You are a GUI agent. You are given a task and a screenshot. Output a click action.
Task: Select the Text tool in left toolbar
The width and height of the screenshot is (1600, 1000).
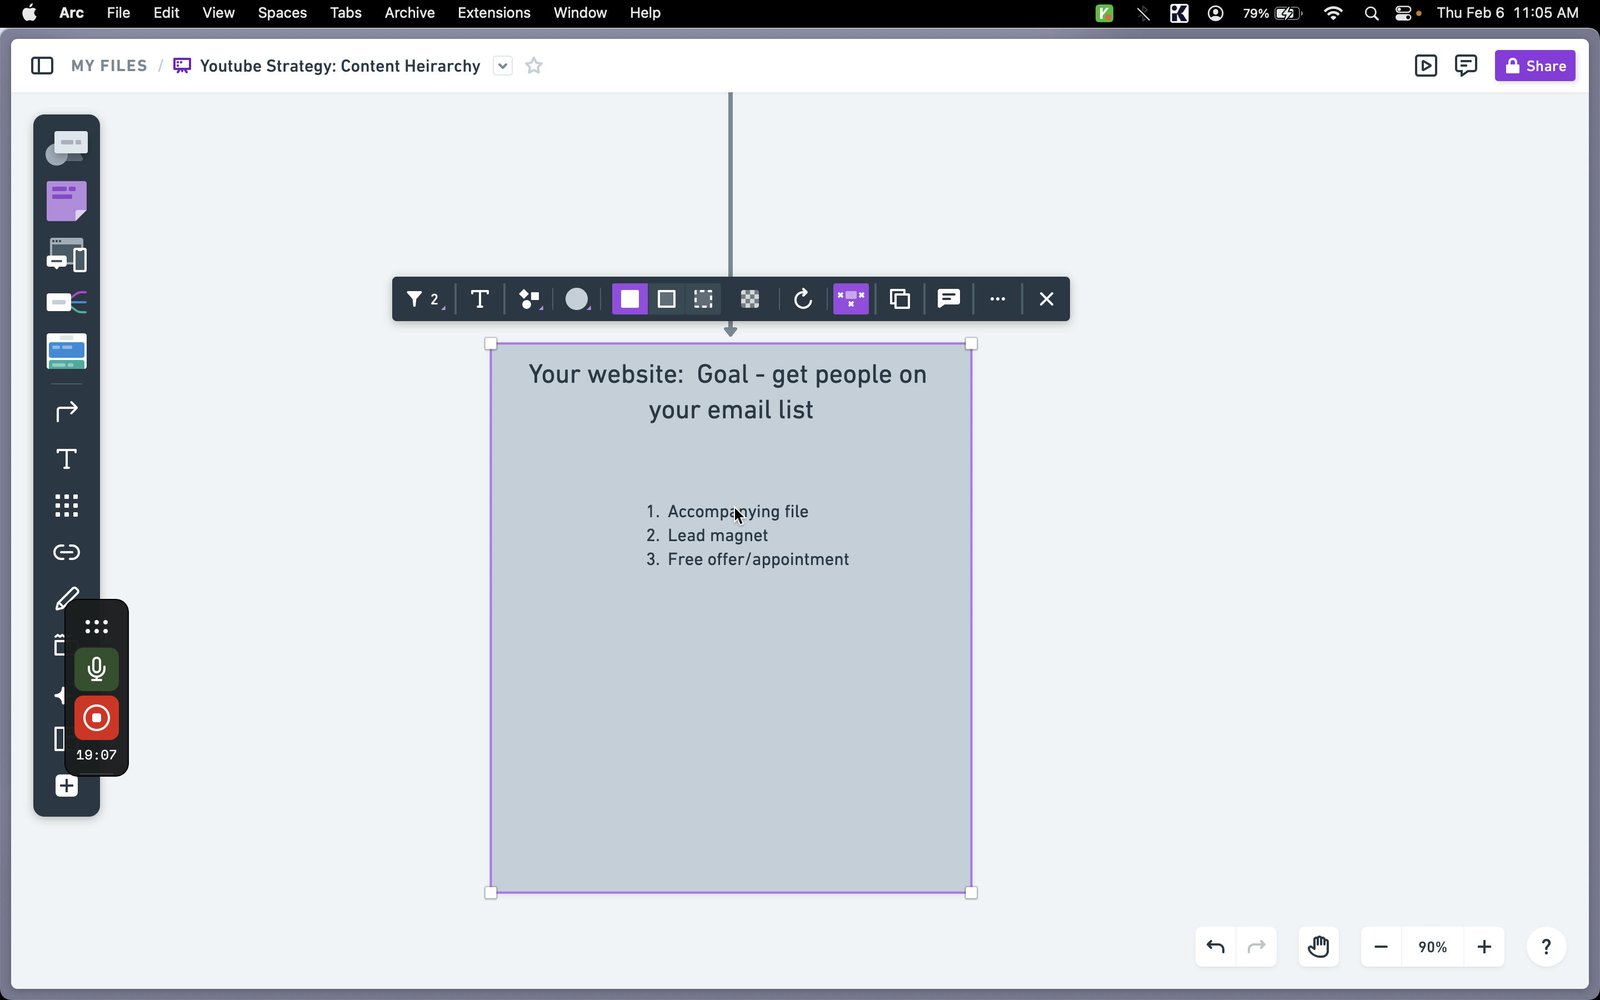click(x=66, y=459)
